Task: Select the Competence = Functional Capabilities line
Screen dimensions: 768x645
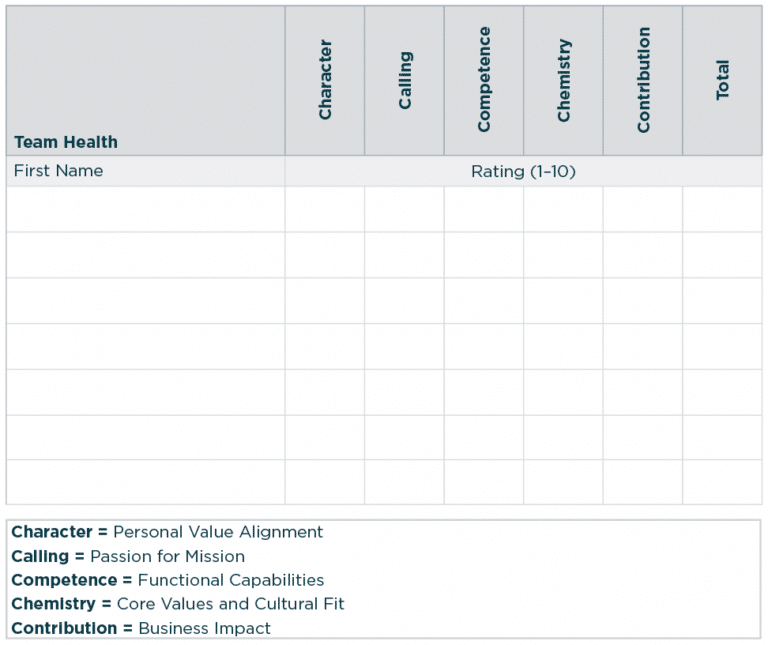Action: 168,580
